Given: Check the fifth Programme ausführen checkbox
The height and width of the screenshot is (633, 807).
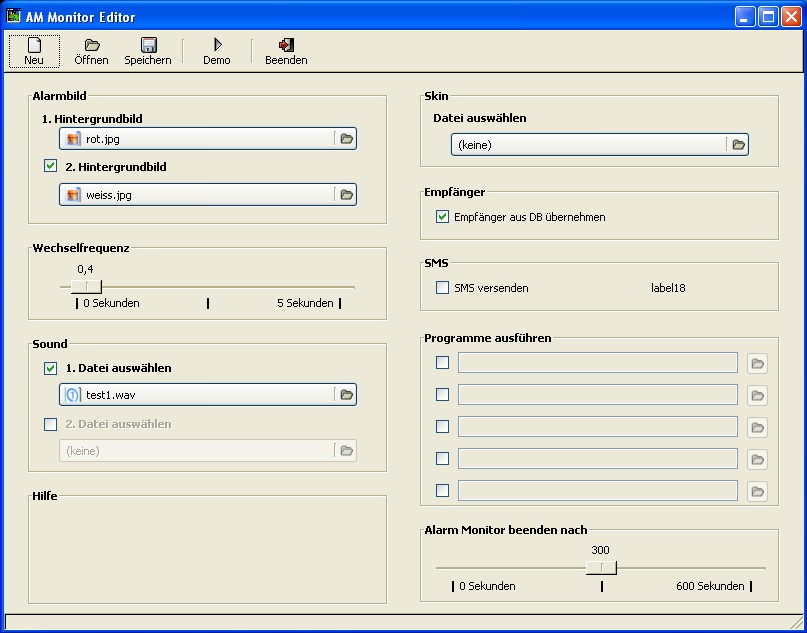Looking at the screenshot, I should 443,490.
